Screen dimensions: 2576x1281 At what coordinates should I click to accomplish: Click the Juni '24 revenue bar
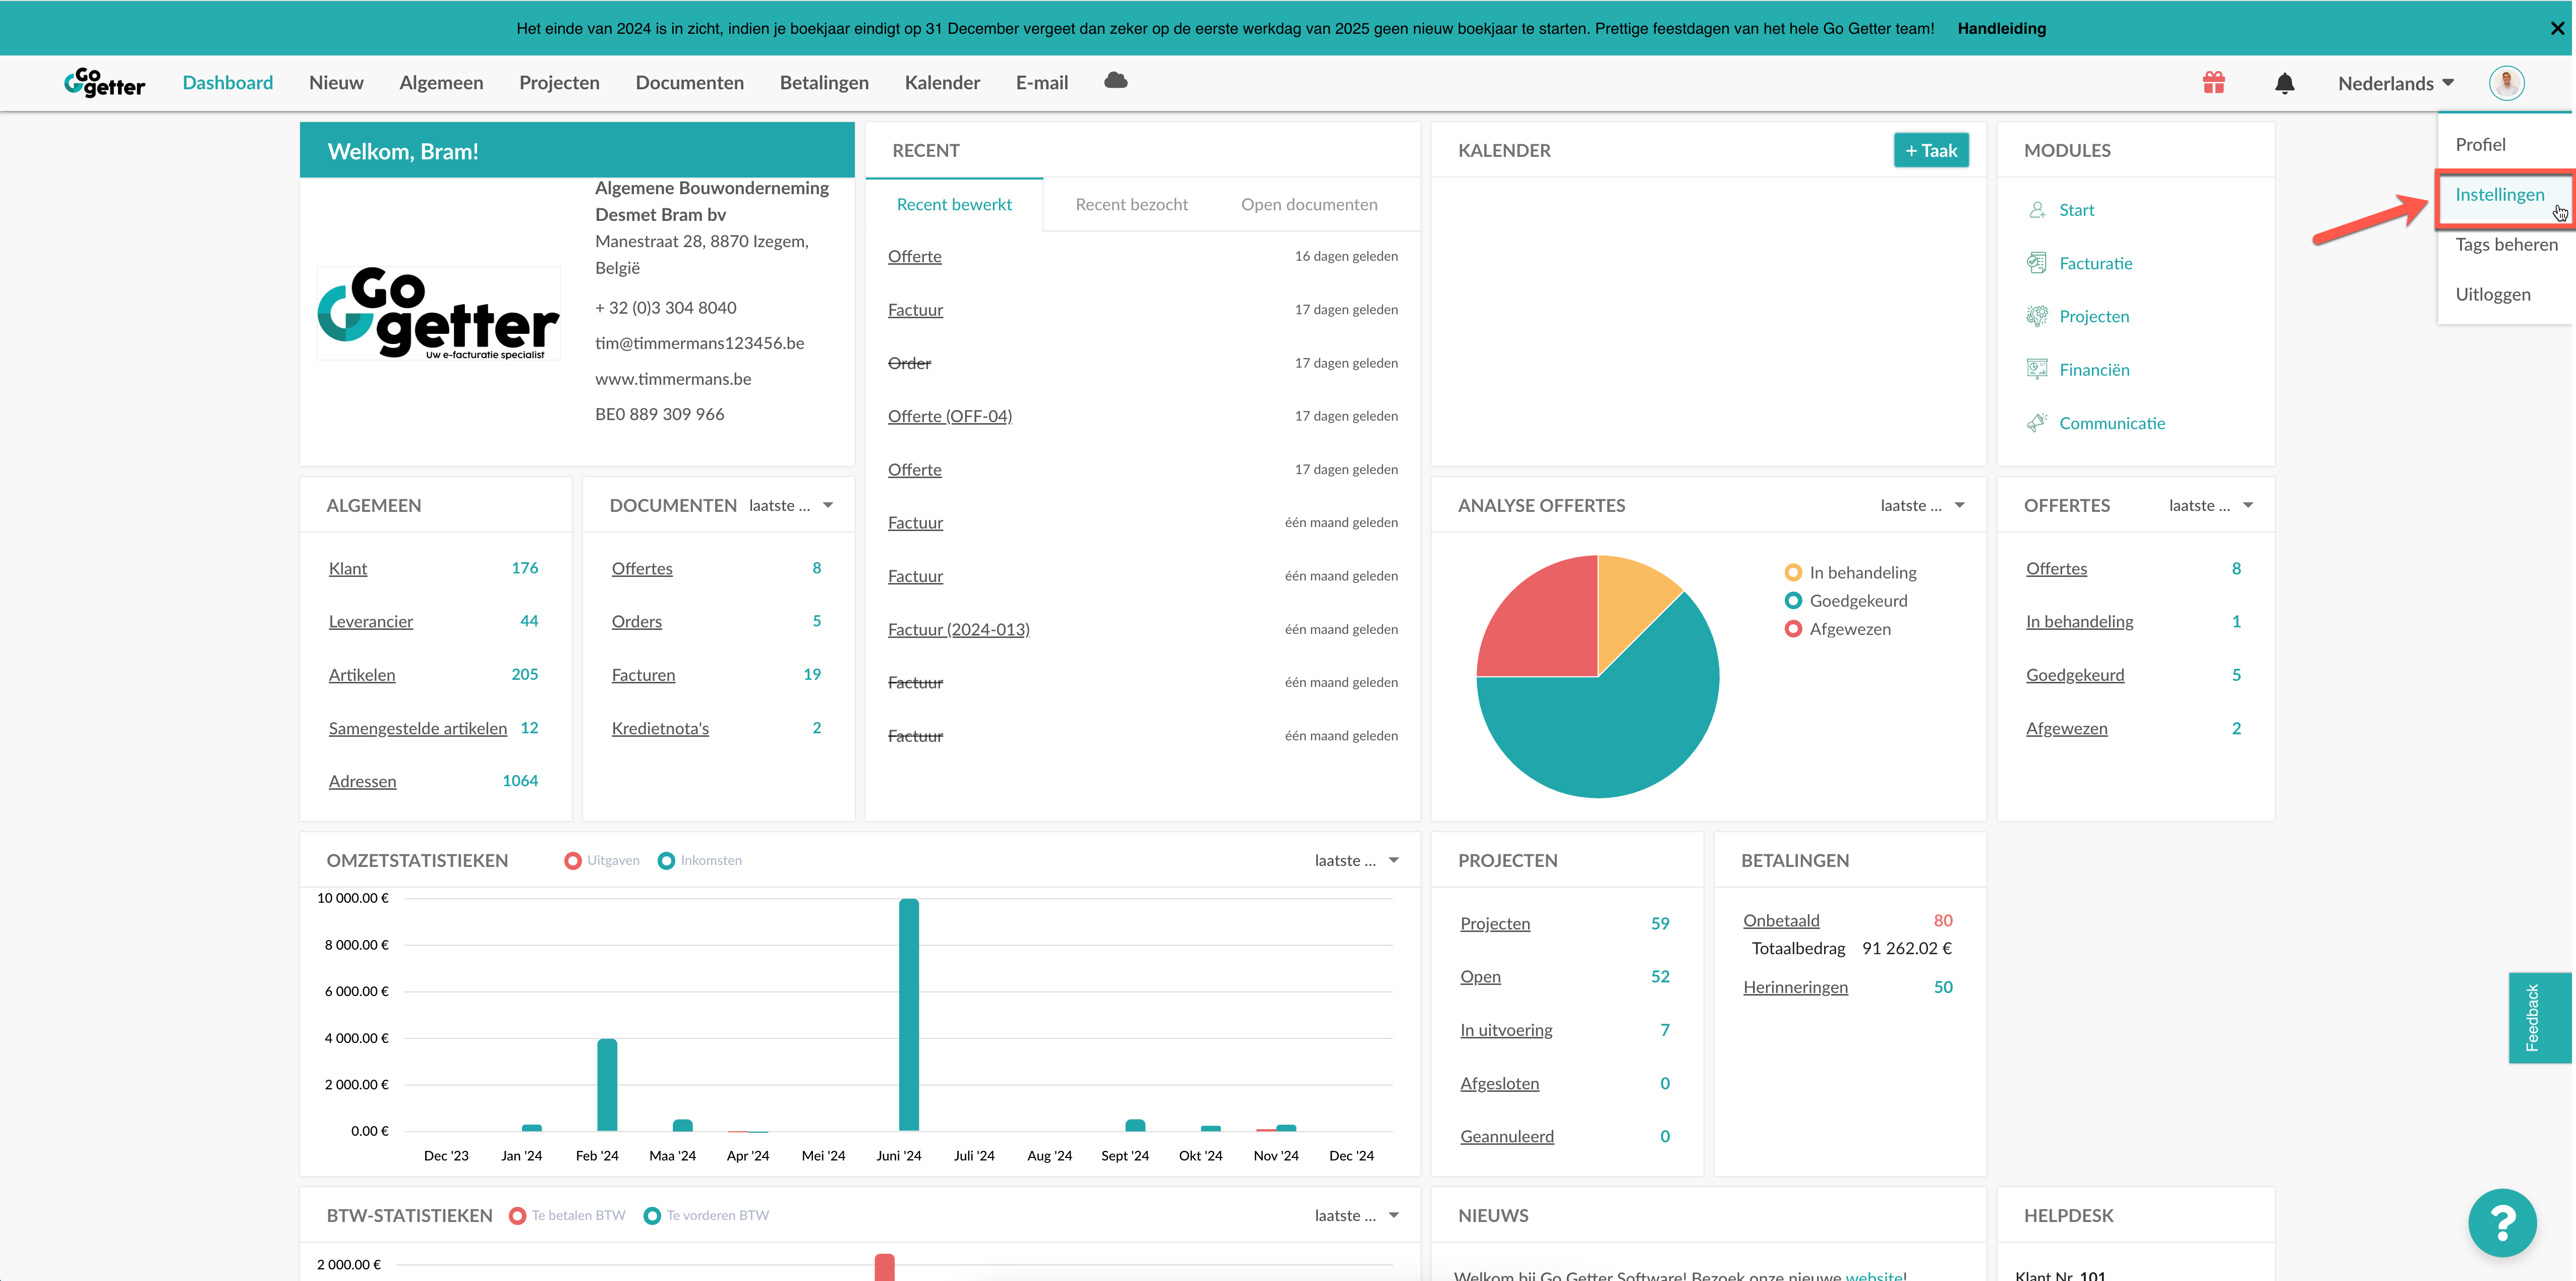[x=909, y=1014]
